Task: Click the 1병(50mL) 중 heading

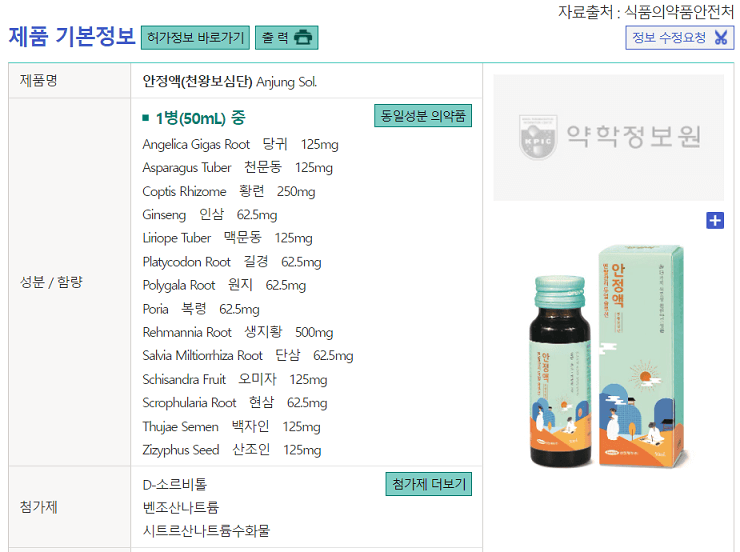Action: [x=194, y=118]
